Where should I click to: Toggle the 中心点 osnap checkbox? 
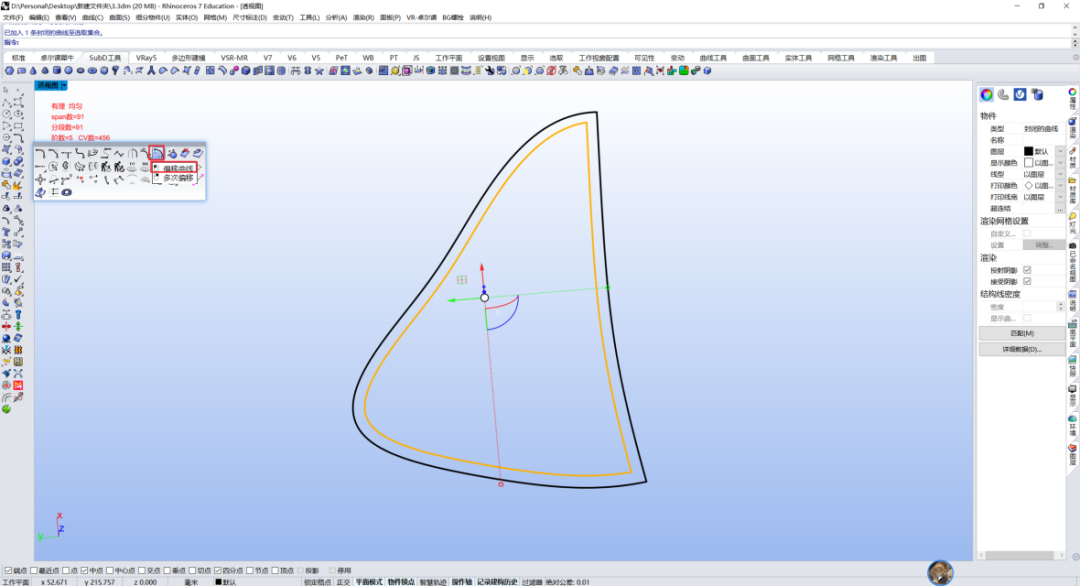(110, 571)
